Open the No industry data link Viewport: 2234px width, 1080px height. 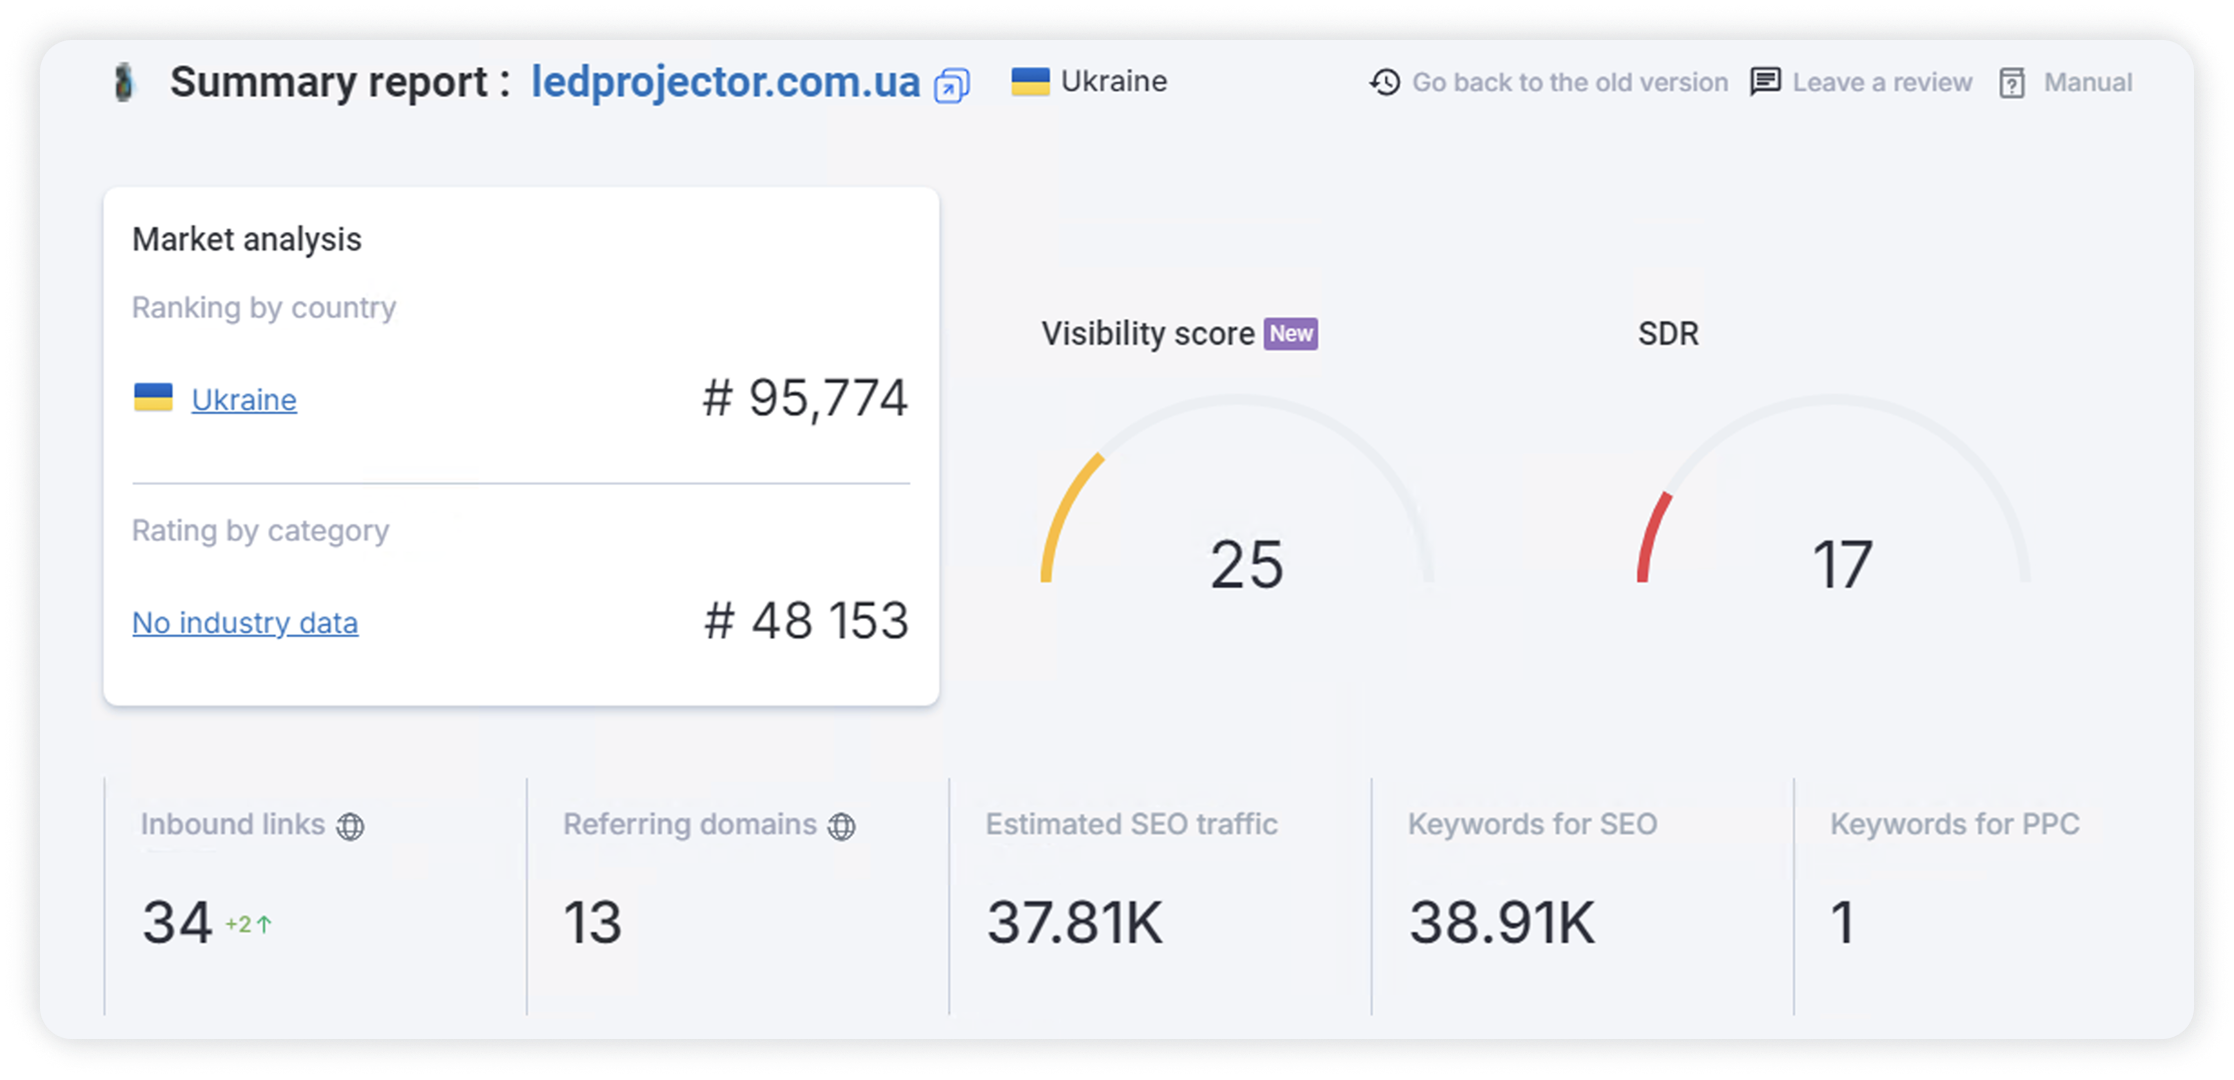(245, 623)
